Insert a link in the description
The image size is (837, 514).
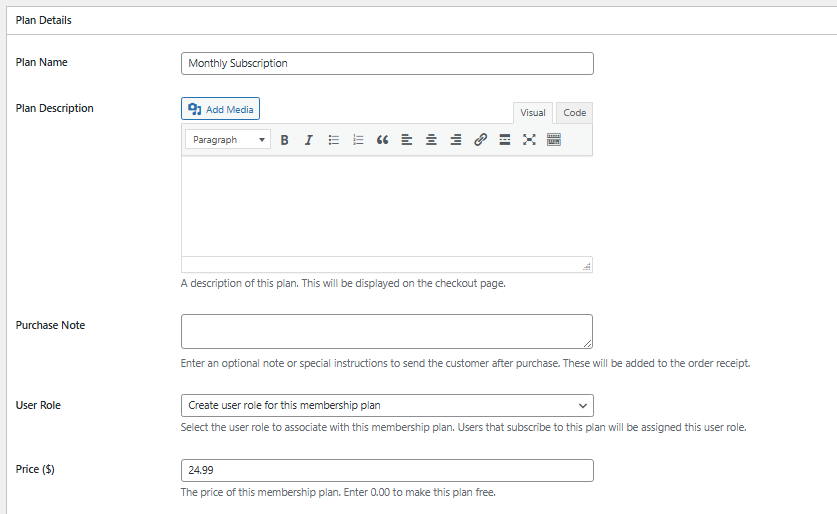click(480, 140)
